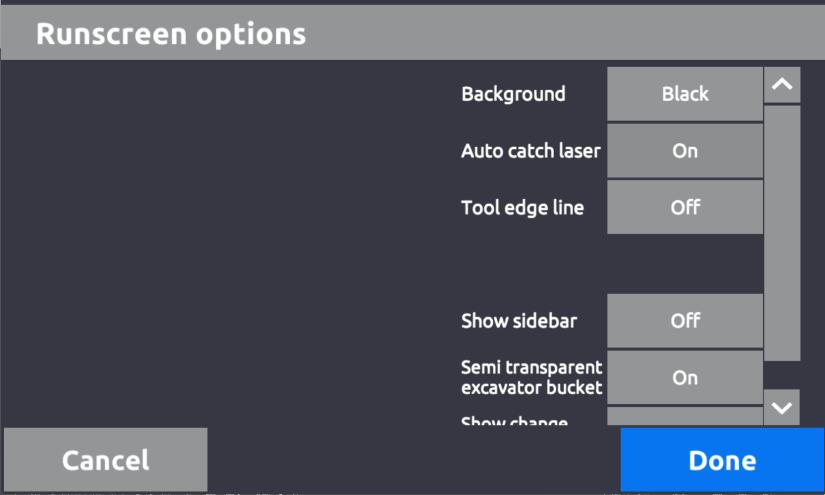Toggle Auto catch laser setting off

pos(685,151)
